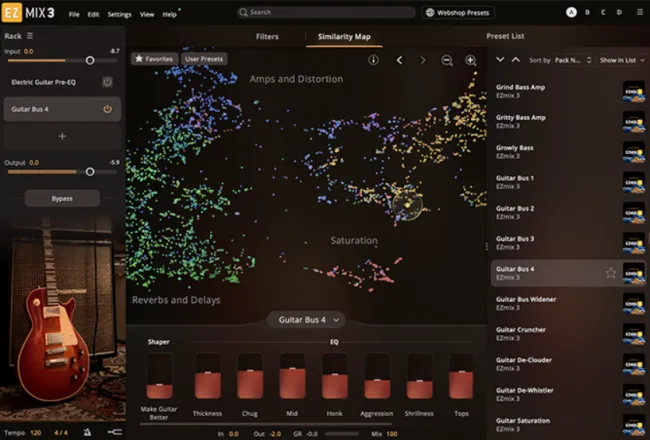Adjust the Make Guitar Better shaper fader
Viewport: 650px width, 440px height.
[159, 376]
